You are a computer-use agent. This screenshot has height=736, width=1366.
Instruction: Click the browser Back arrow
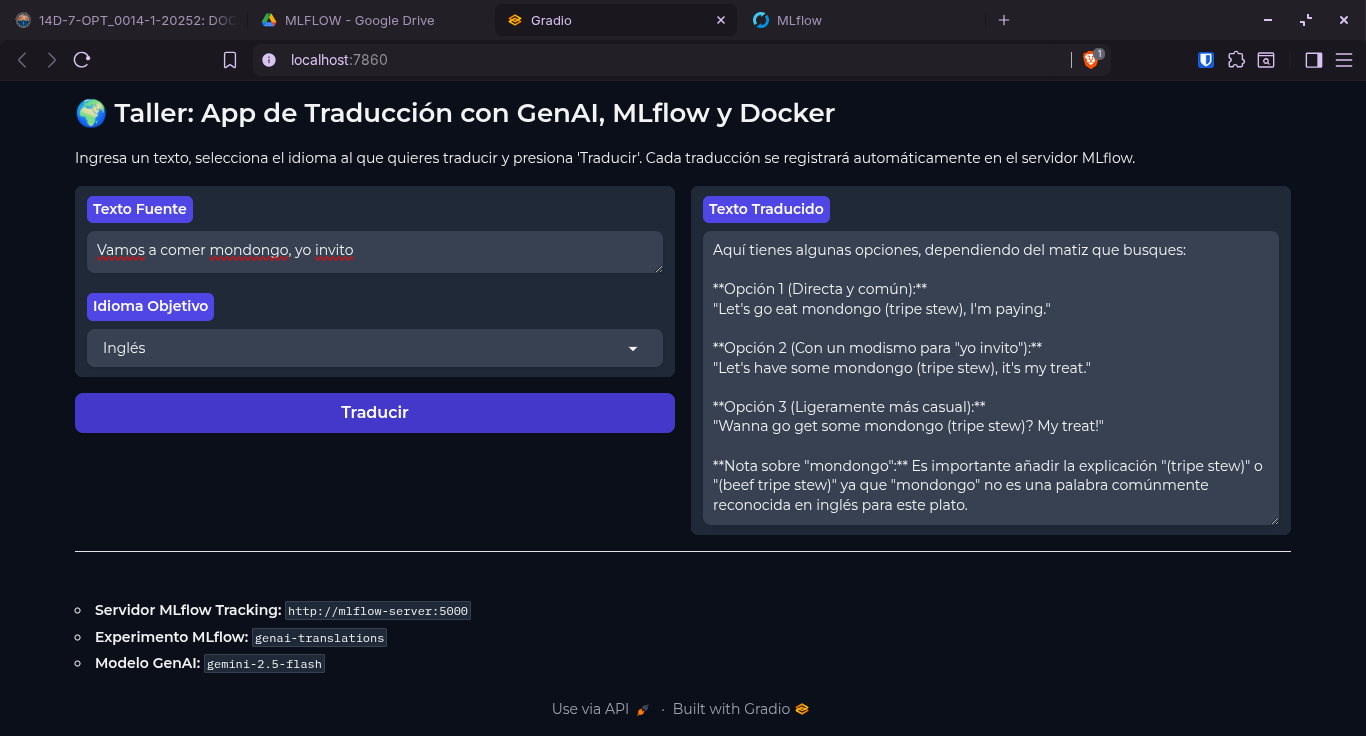[22, 60]
